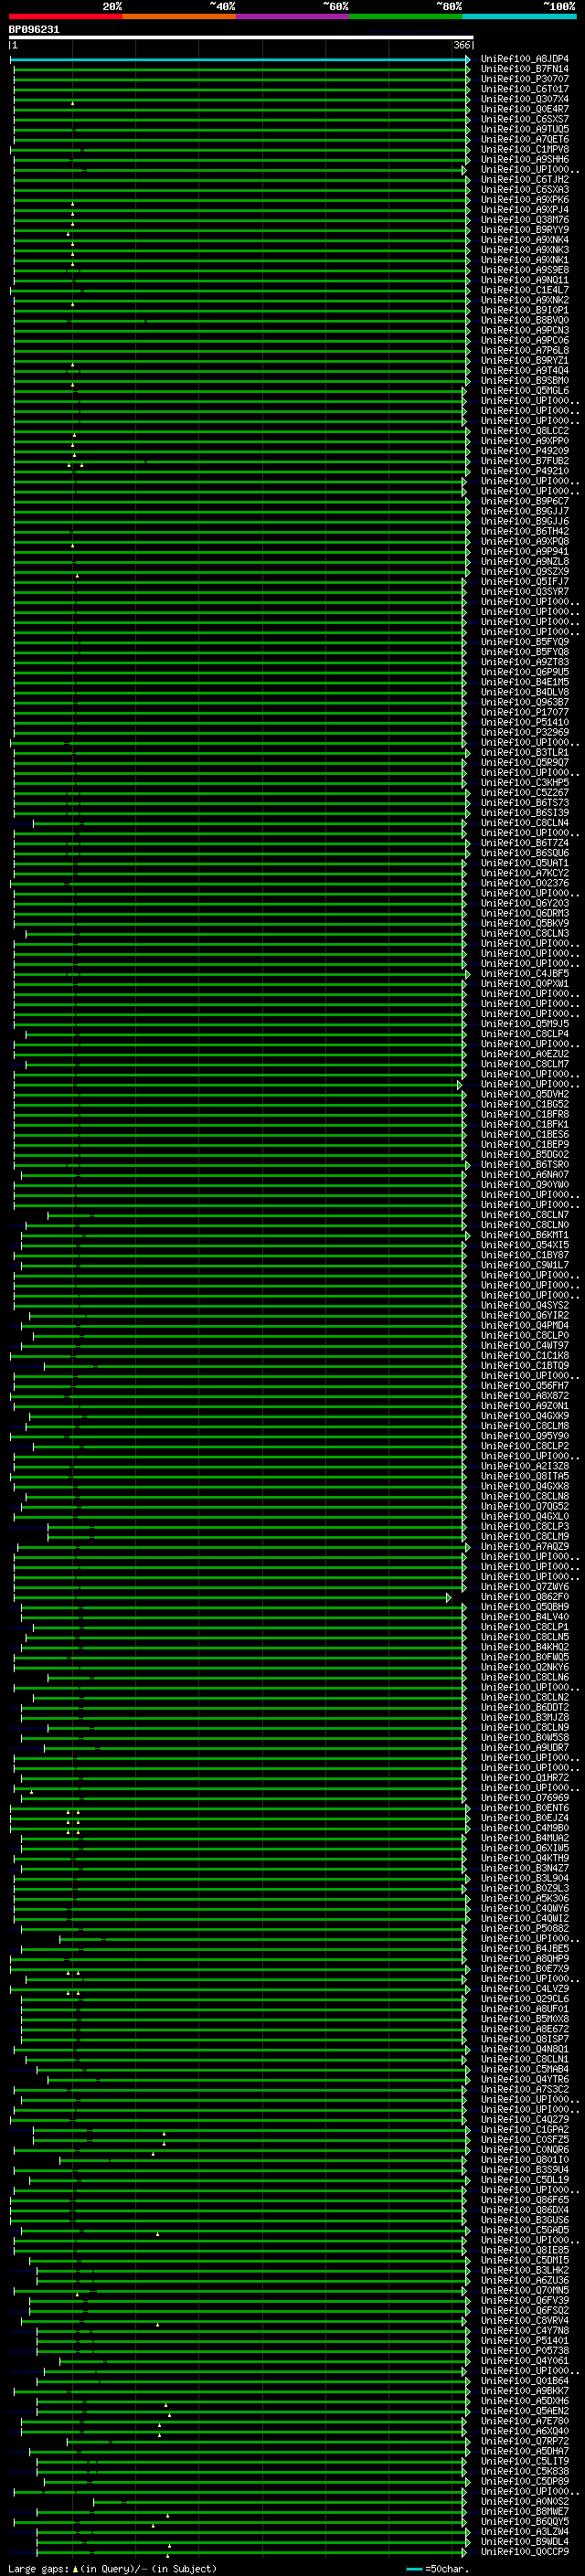Select the UniRef100_P17077 label
585x2576 pixels.
[524, 712]
